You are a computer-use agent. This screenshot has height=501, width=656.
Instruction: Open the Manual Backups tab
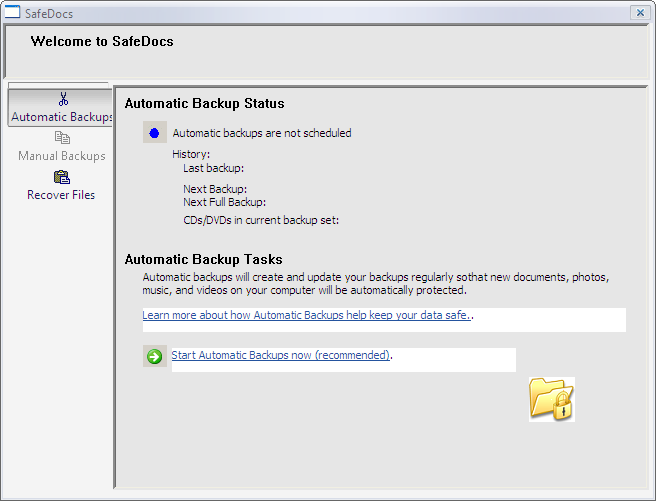coord(62,156)
